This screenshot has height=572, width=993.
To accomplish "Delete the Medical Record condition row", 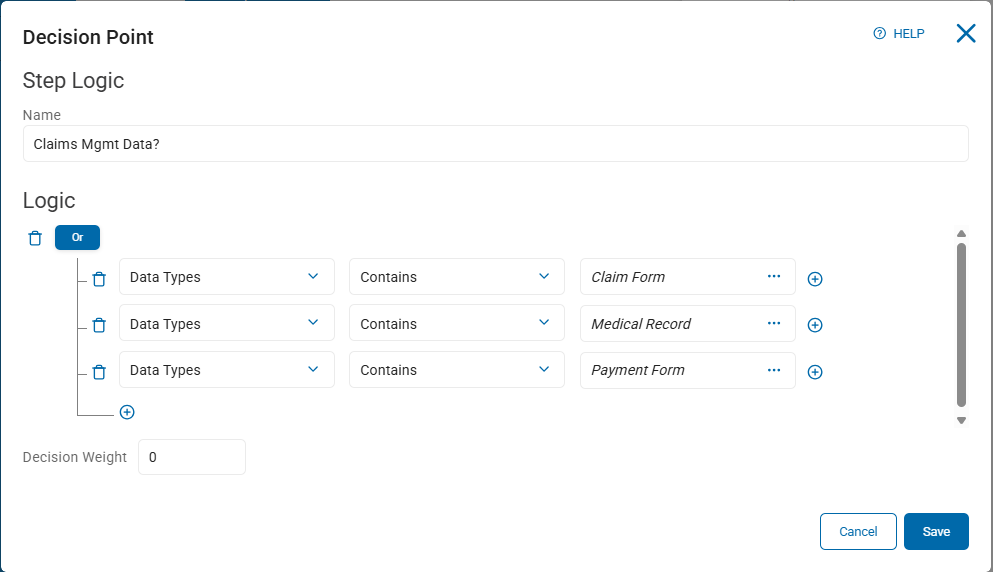I will click(x=99, y=325).
